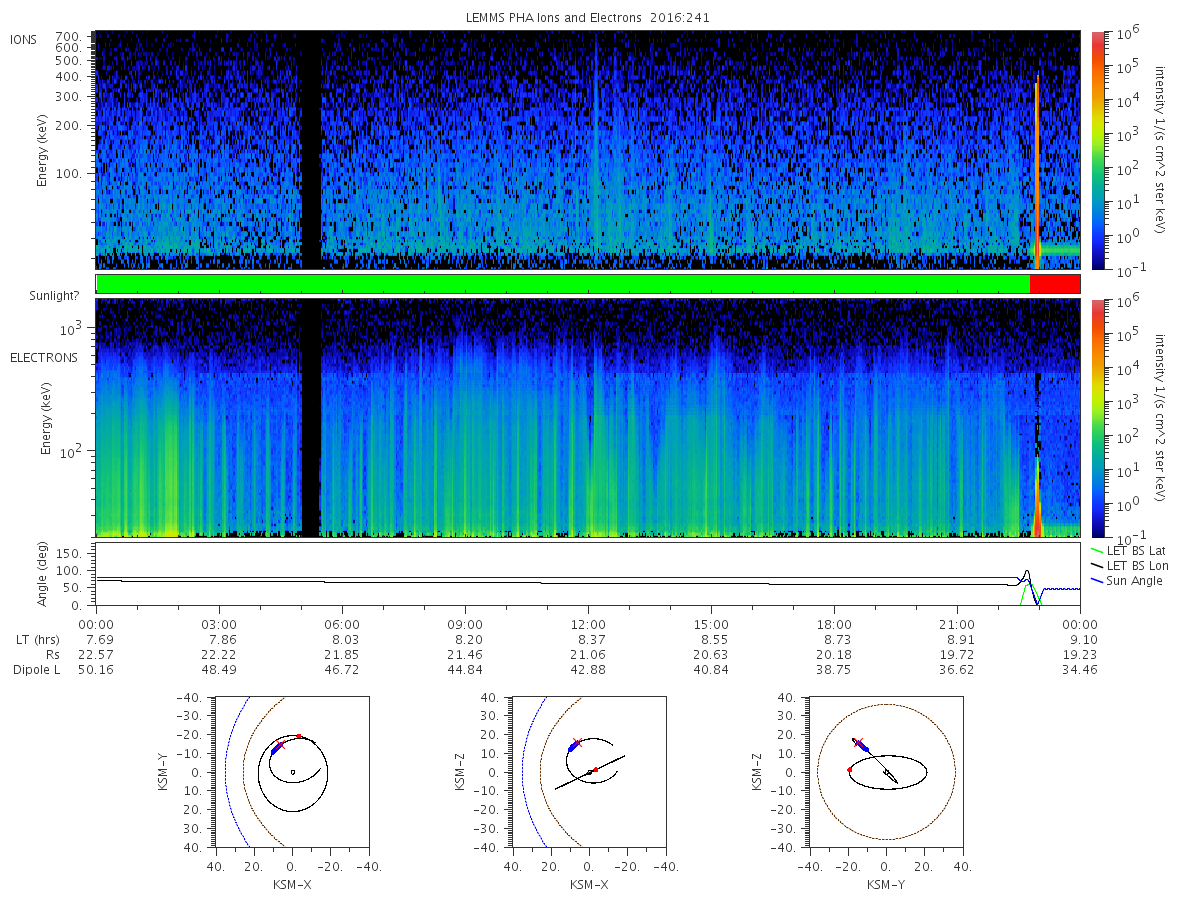The image size is (1200, 900).
Task: Click the red X marker in KSM-X/KSM-Y plot
Action: [x=280, y=745]
